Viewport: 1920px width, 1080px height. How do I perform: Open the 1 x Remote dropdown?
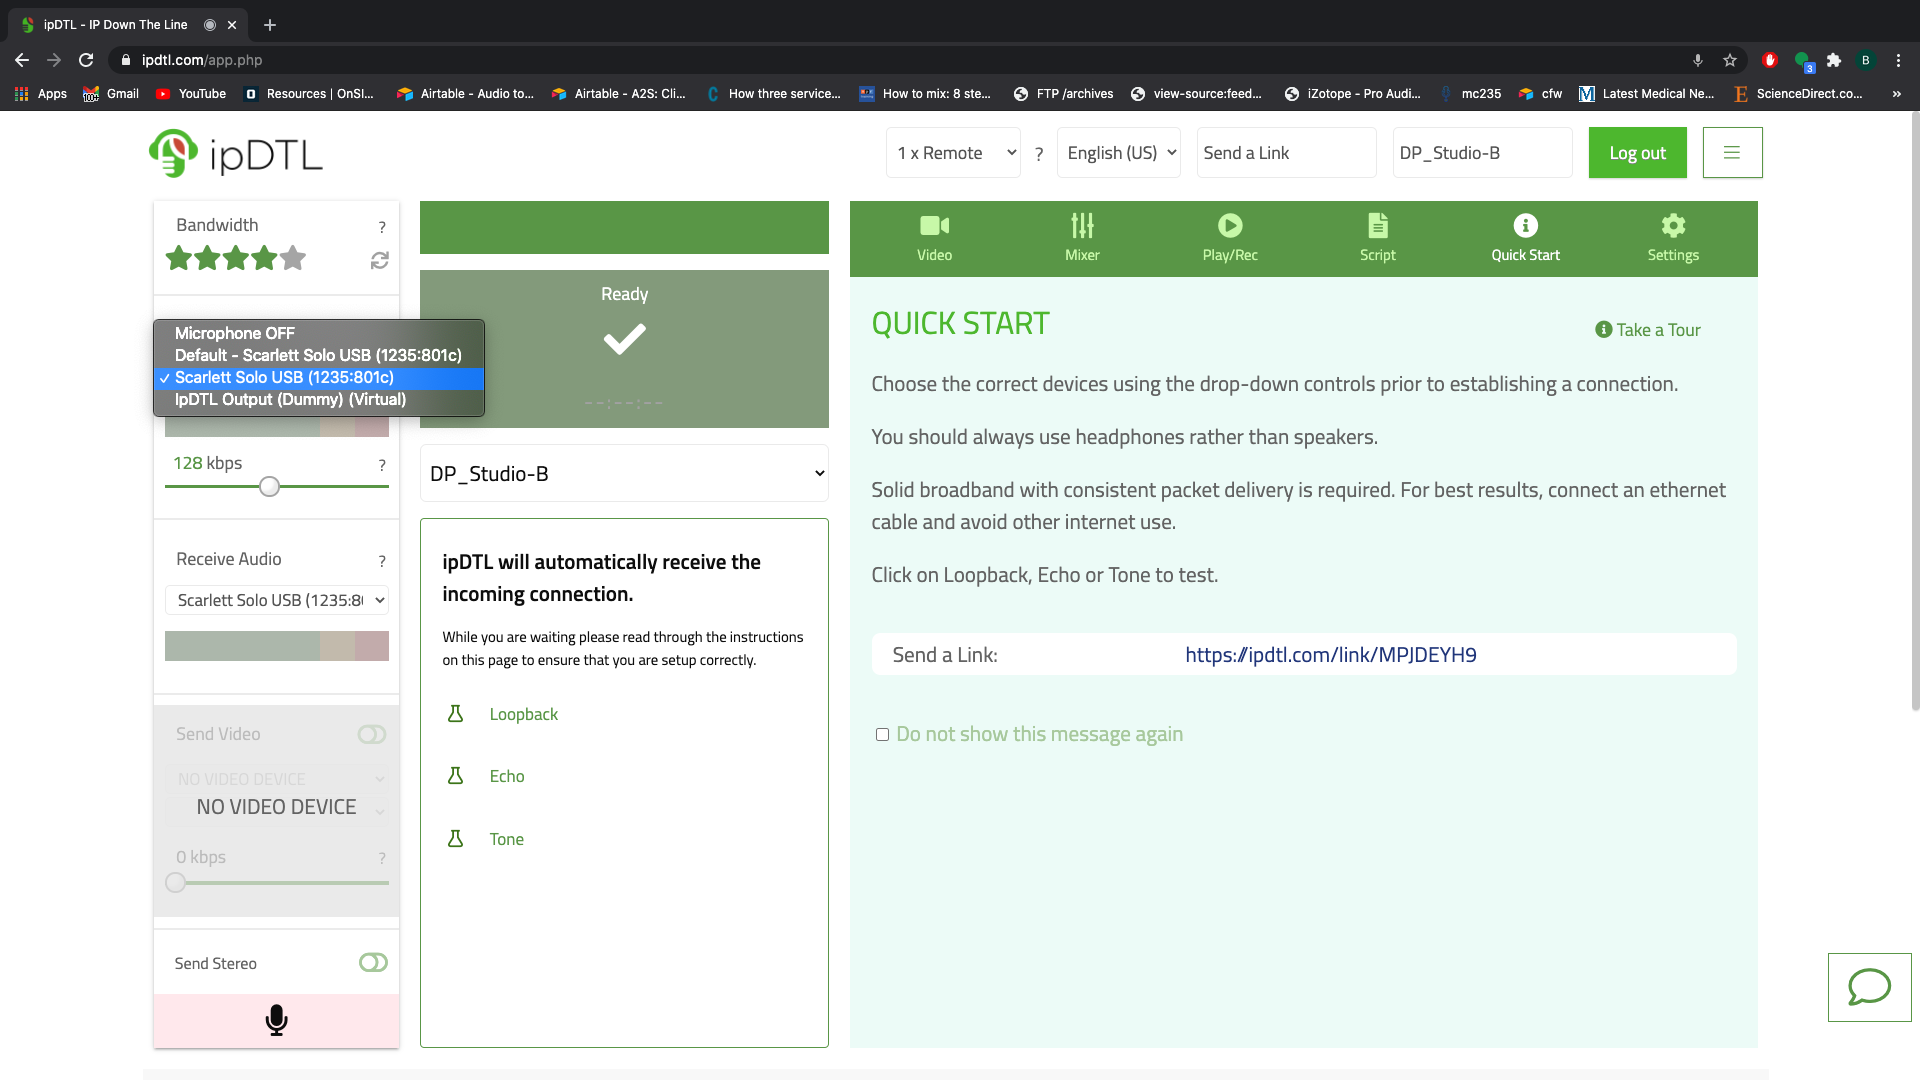click(x=953, y=153)
